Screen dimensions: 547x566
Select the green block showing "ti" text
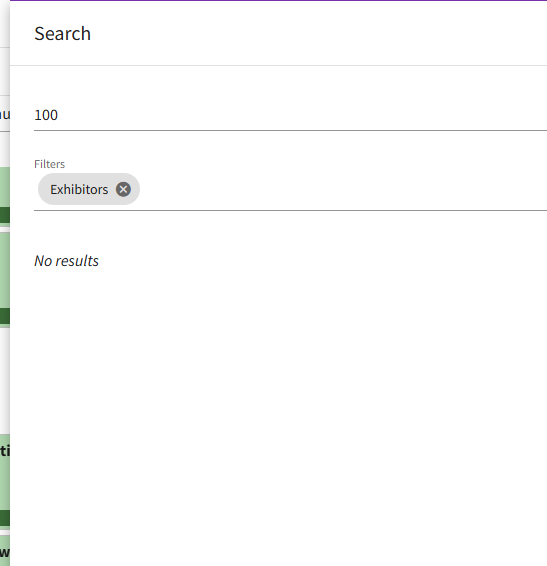(5, 472)
